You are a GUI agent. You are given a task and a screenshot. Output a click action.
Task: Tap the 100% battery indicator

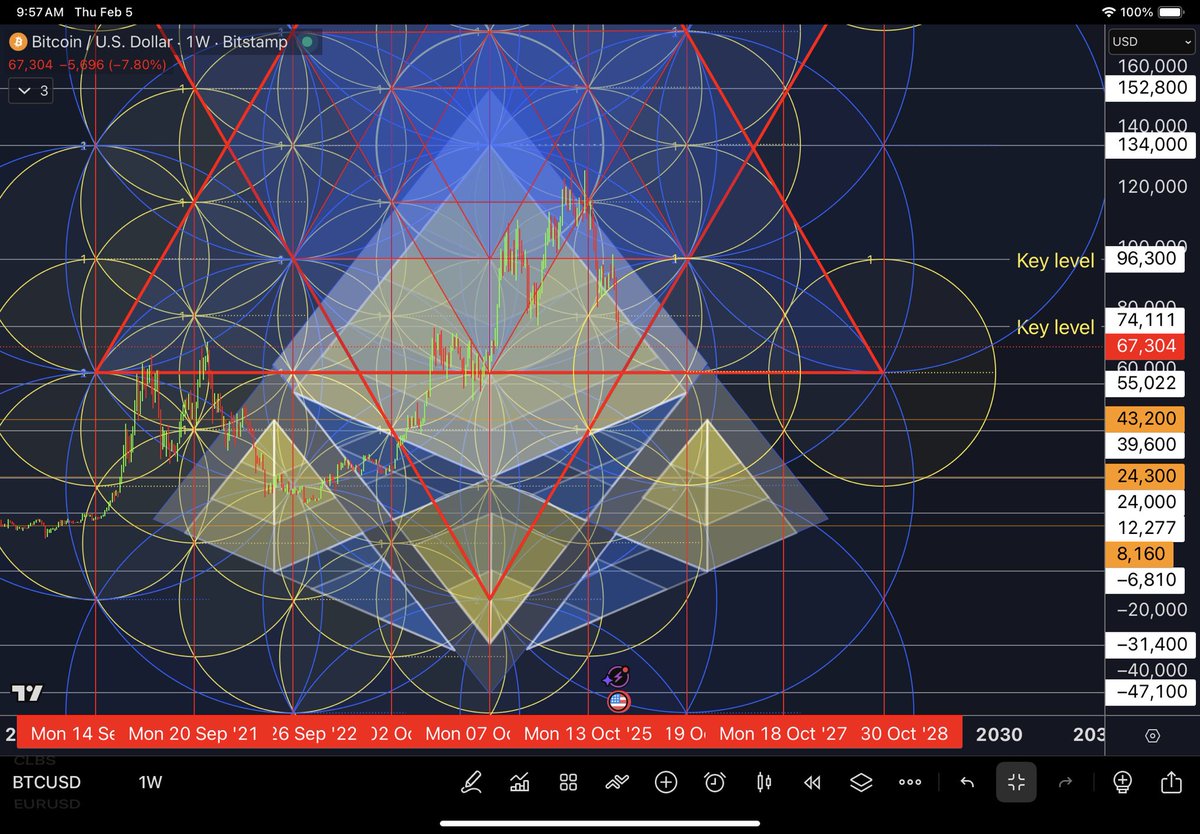coord(1152,11)
